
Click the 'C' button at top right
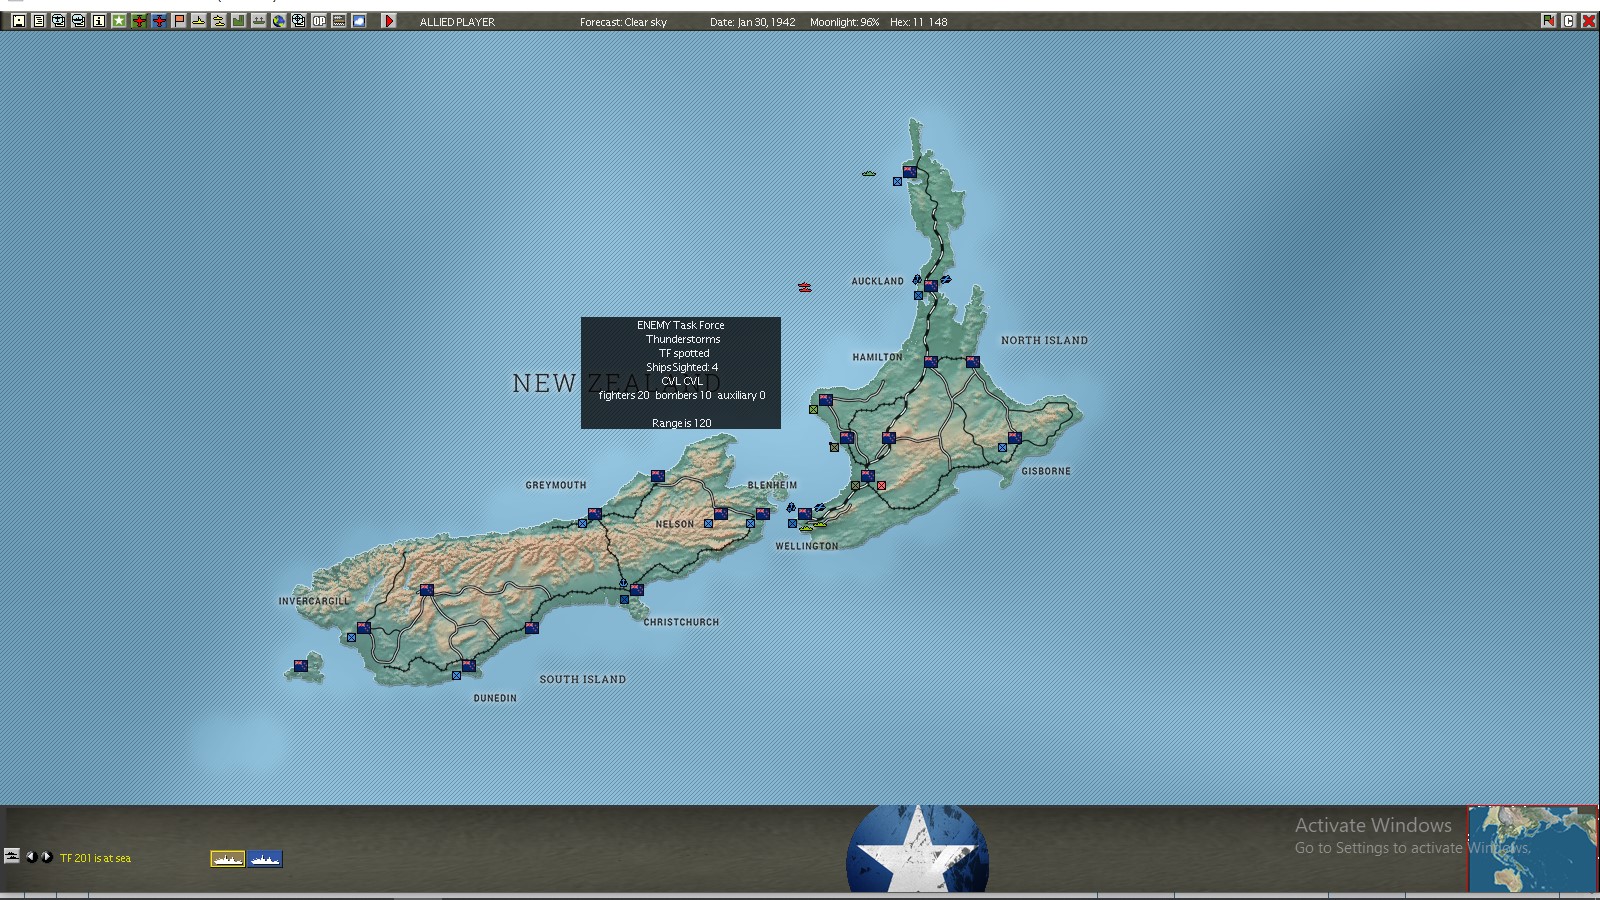click(1568, 21)
